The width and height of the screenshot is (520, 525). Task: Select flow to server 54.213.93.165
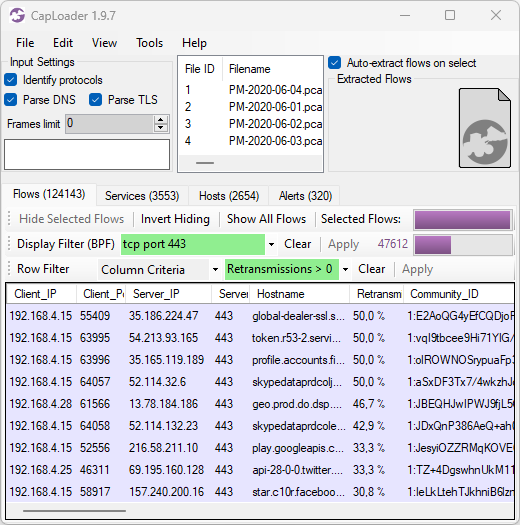pos(260,338)
